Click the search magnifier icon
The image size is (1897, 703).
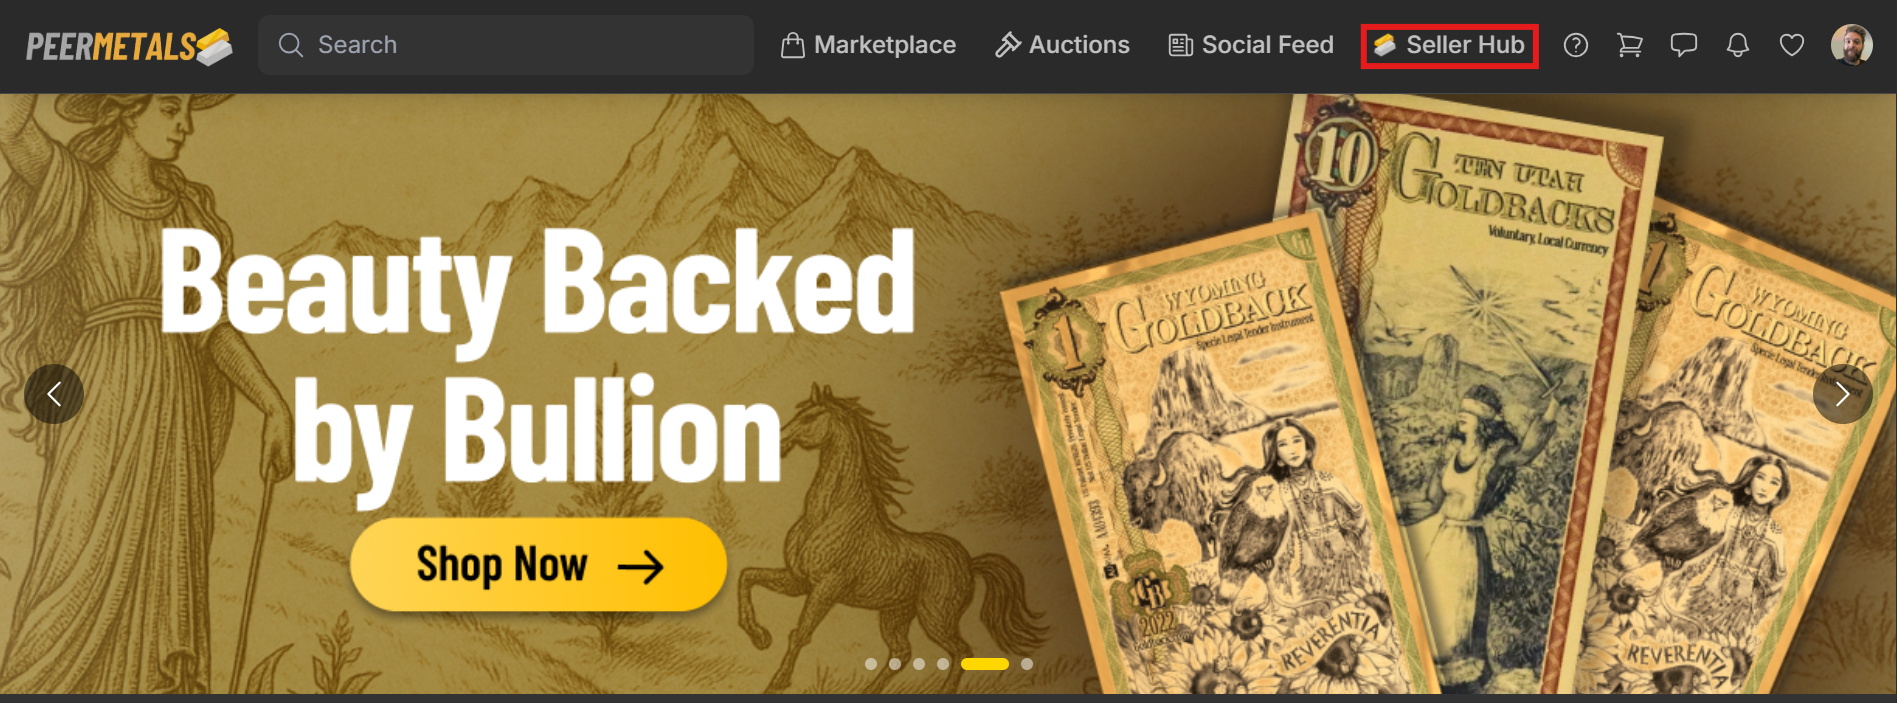click(291, 45)
